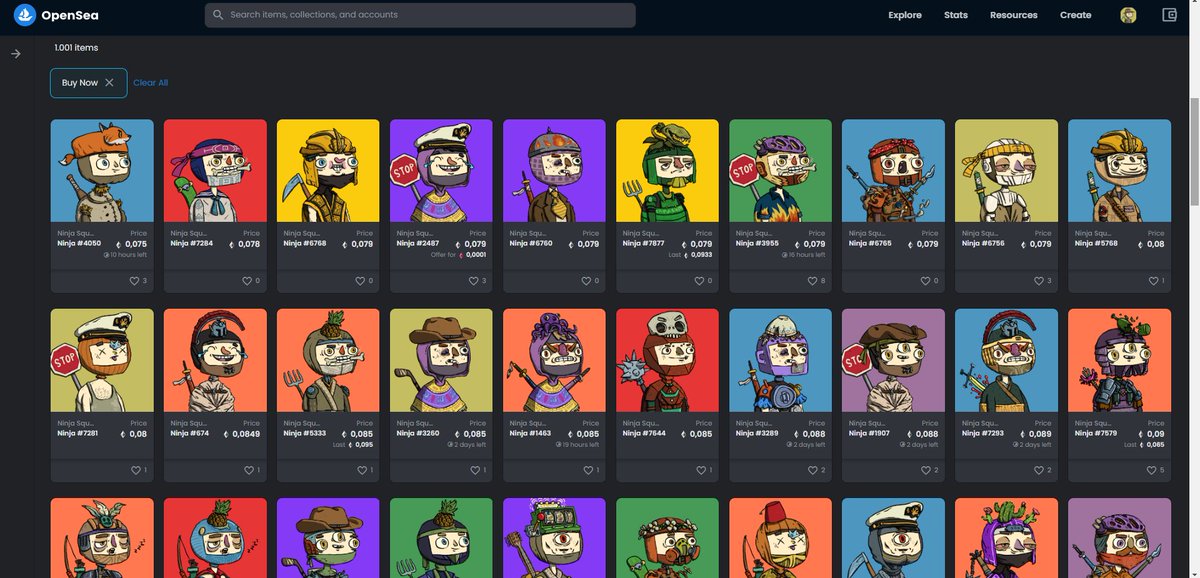This screenshot has width=1200, height=578.
Task: Open the search input field suggestions
Action: click(420, 14)
